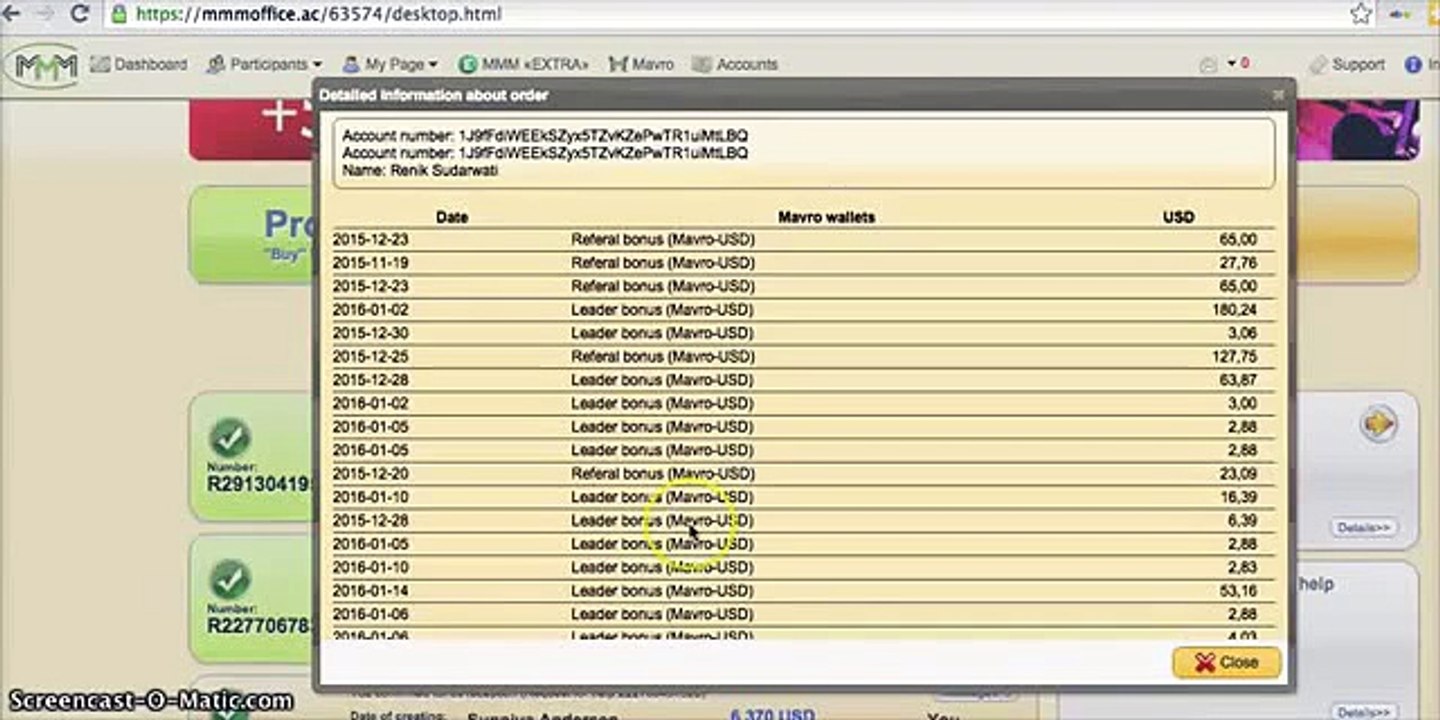The width and height of the screenshot is (1440, 720).
Task: Select the date cell "2015-12-25"
Action: pyautogui.click(x=370, y=356)
